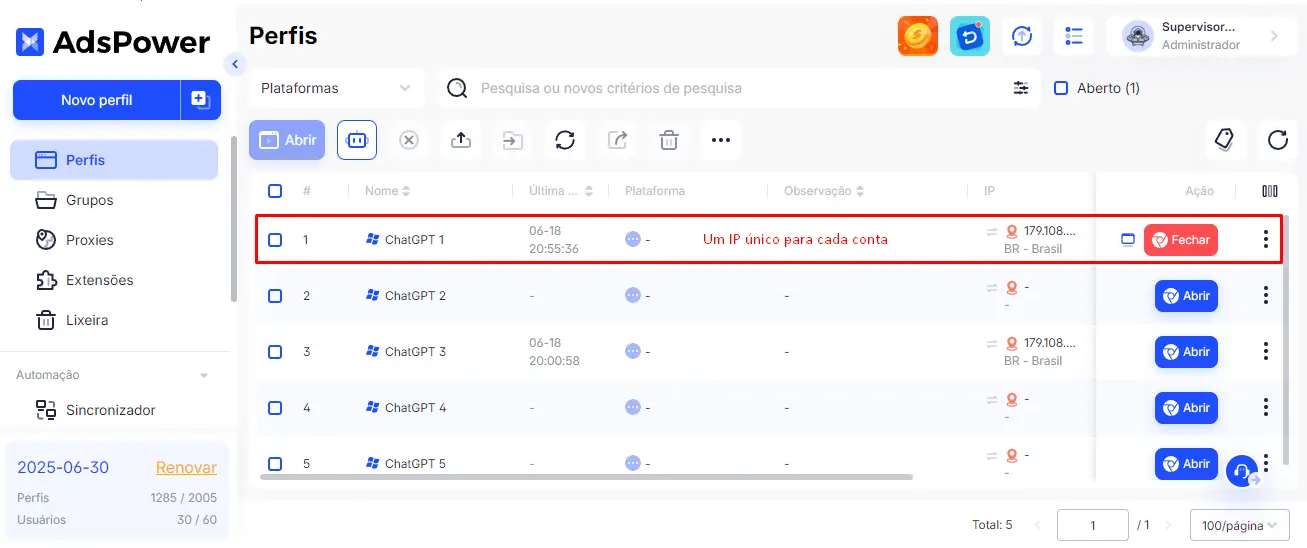Open the column settings icon in table header

coord(1270,191)
